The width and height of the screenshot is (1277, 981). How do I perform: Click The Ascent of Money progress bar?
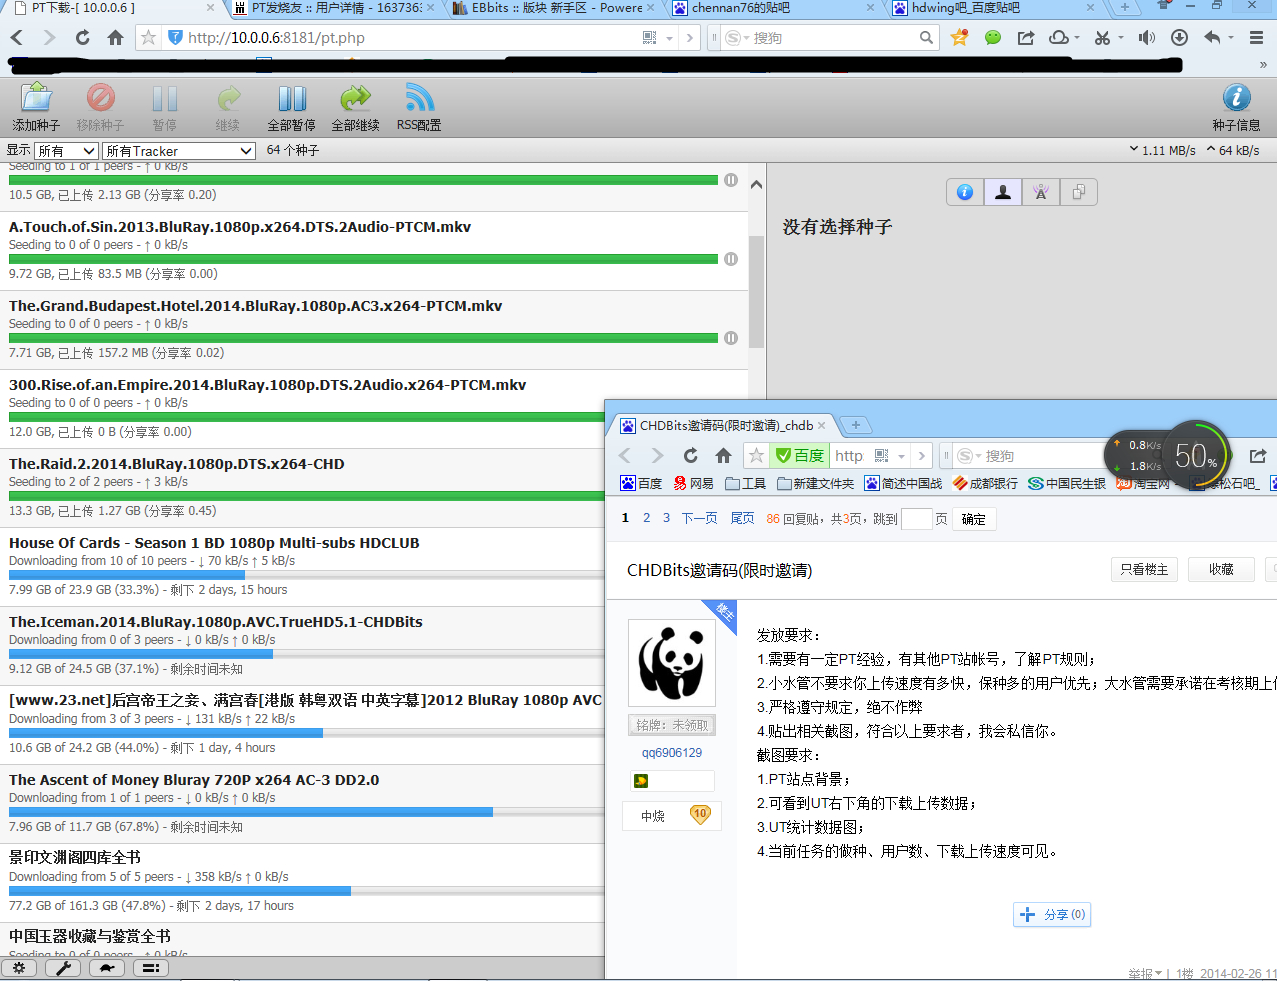[307, 812]
